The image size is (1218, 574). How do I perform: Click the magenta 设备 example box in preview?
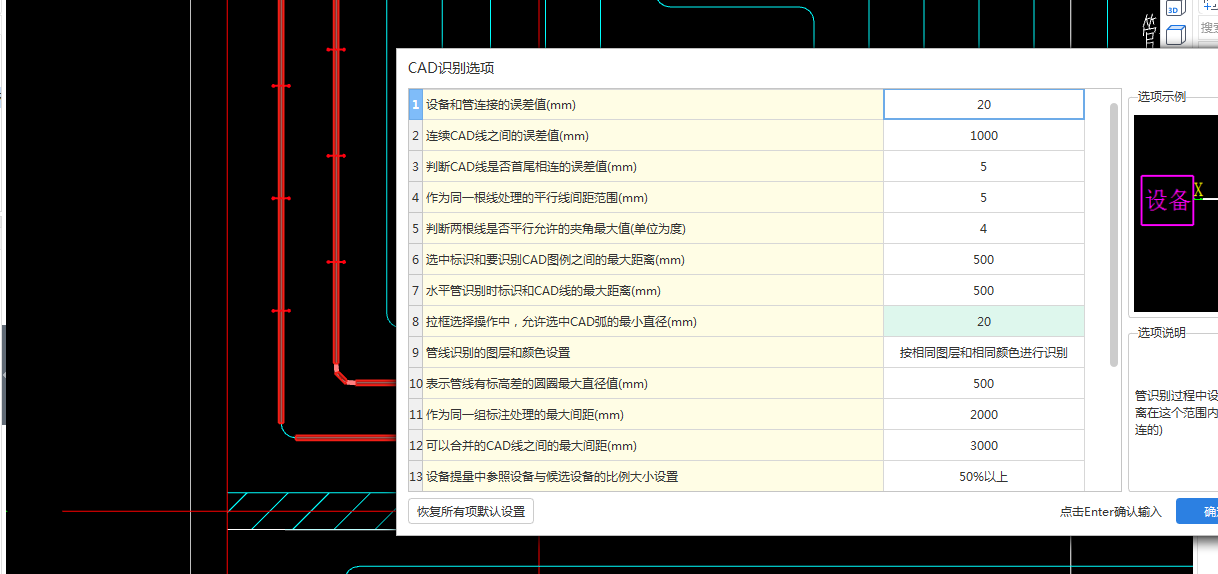coord(1167,200)
